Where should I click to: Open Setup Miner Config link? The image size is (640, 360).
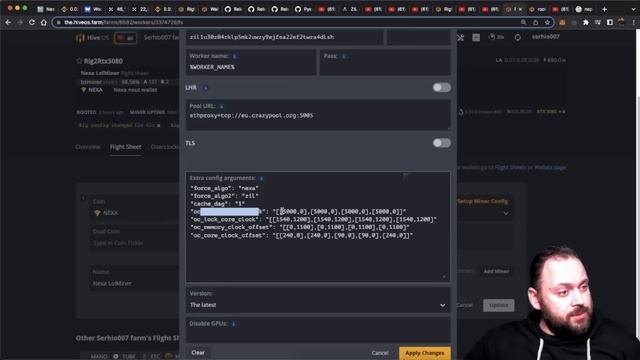(482, 201)
